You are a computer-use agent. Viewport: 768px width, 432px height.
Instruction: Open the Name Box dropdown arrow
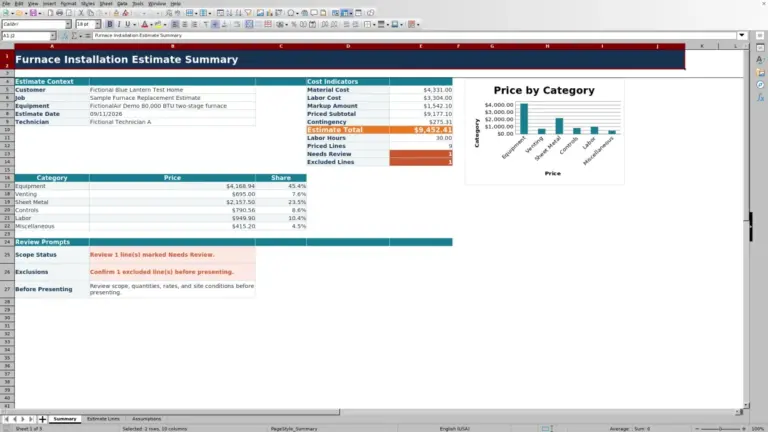coord(53,36)
